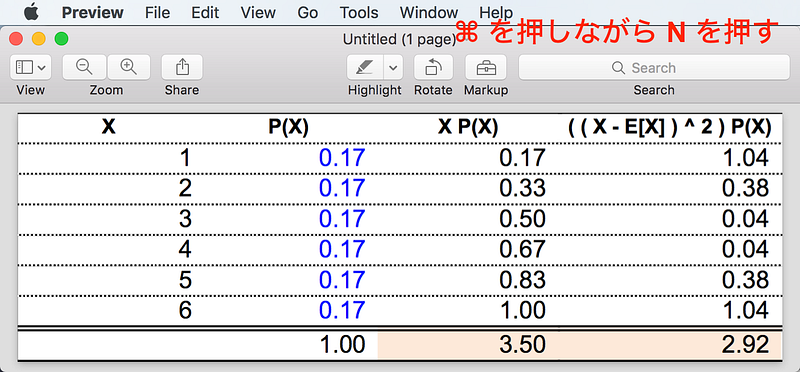Click total probability 1.00 in sum row
This screenshot has height=372, width=800.
tap(342, 345)
